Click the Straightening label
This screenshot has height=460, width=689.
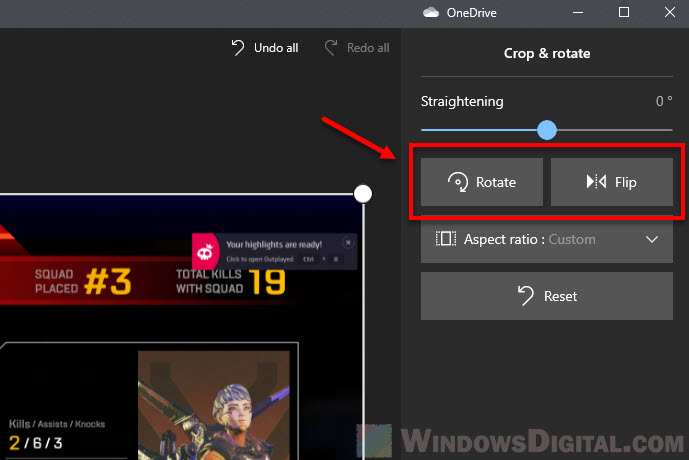pos(462,101)
